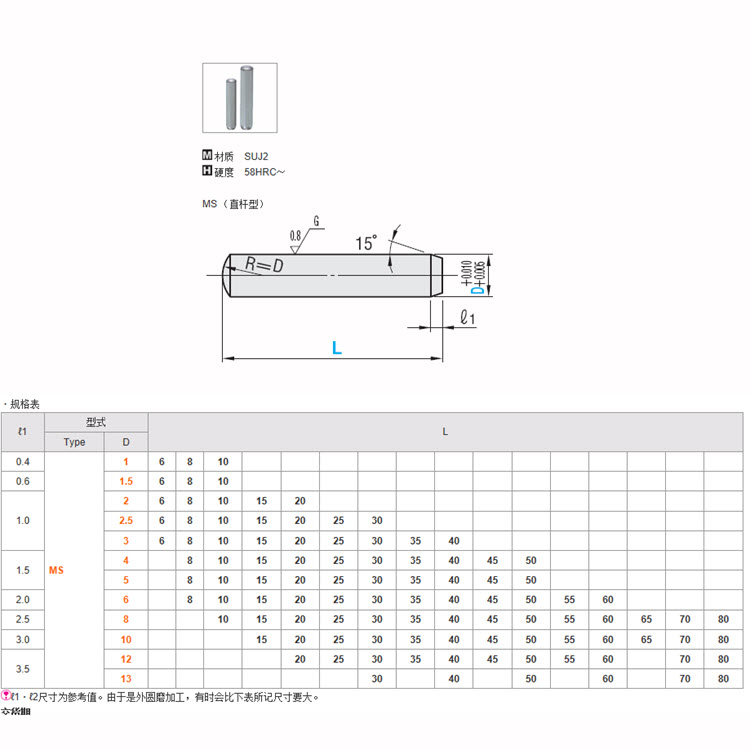
Task: Click the black M material icon
Action: [x=207, y=155]
